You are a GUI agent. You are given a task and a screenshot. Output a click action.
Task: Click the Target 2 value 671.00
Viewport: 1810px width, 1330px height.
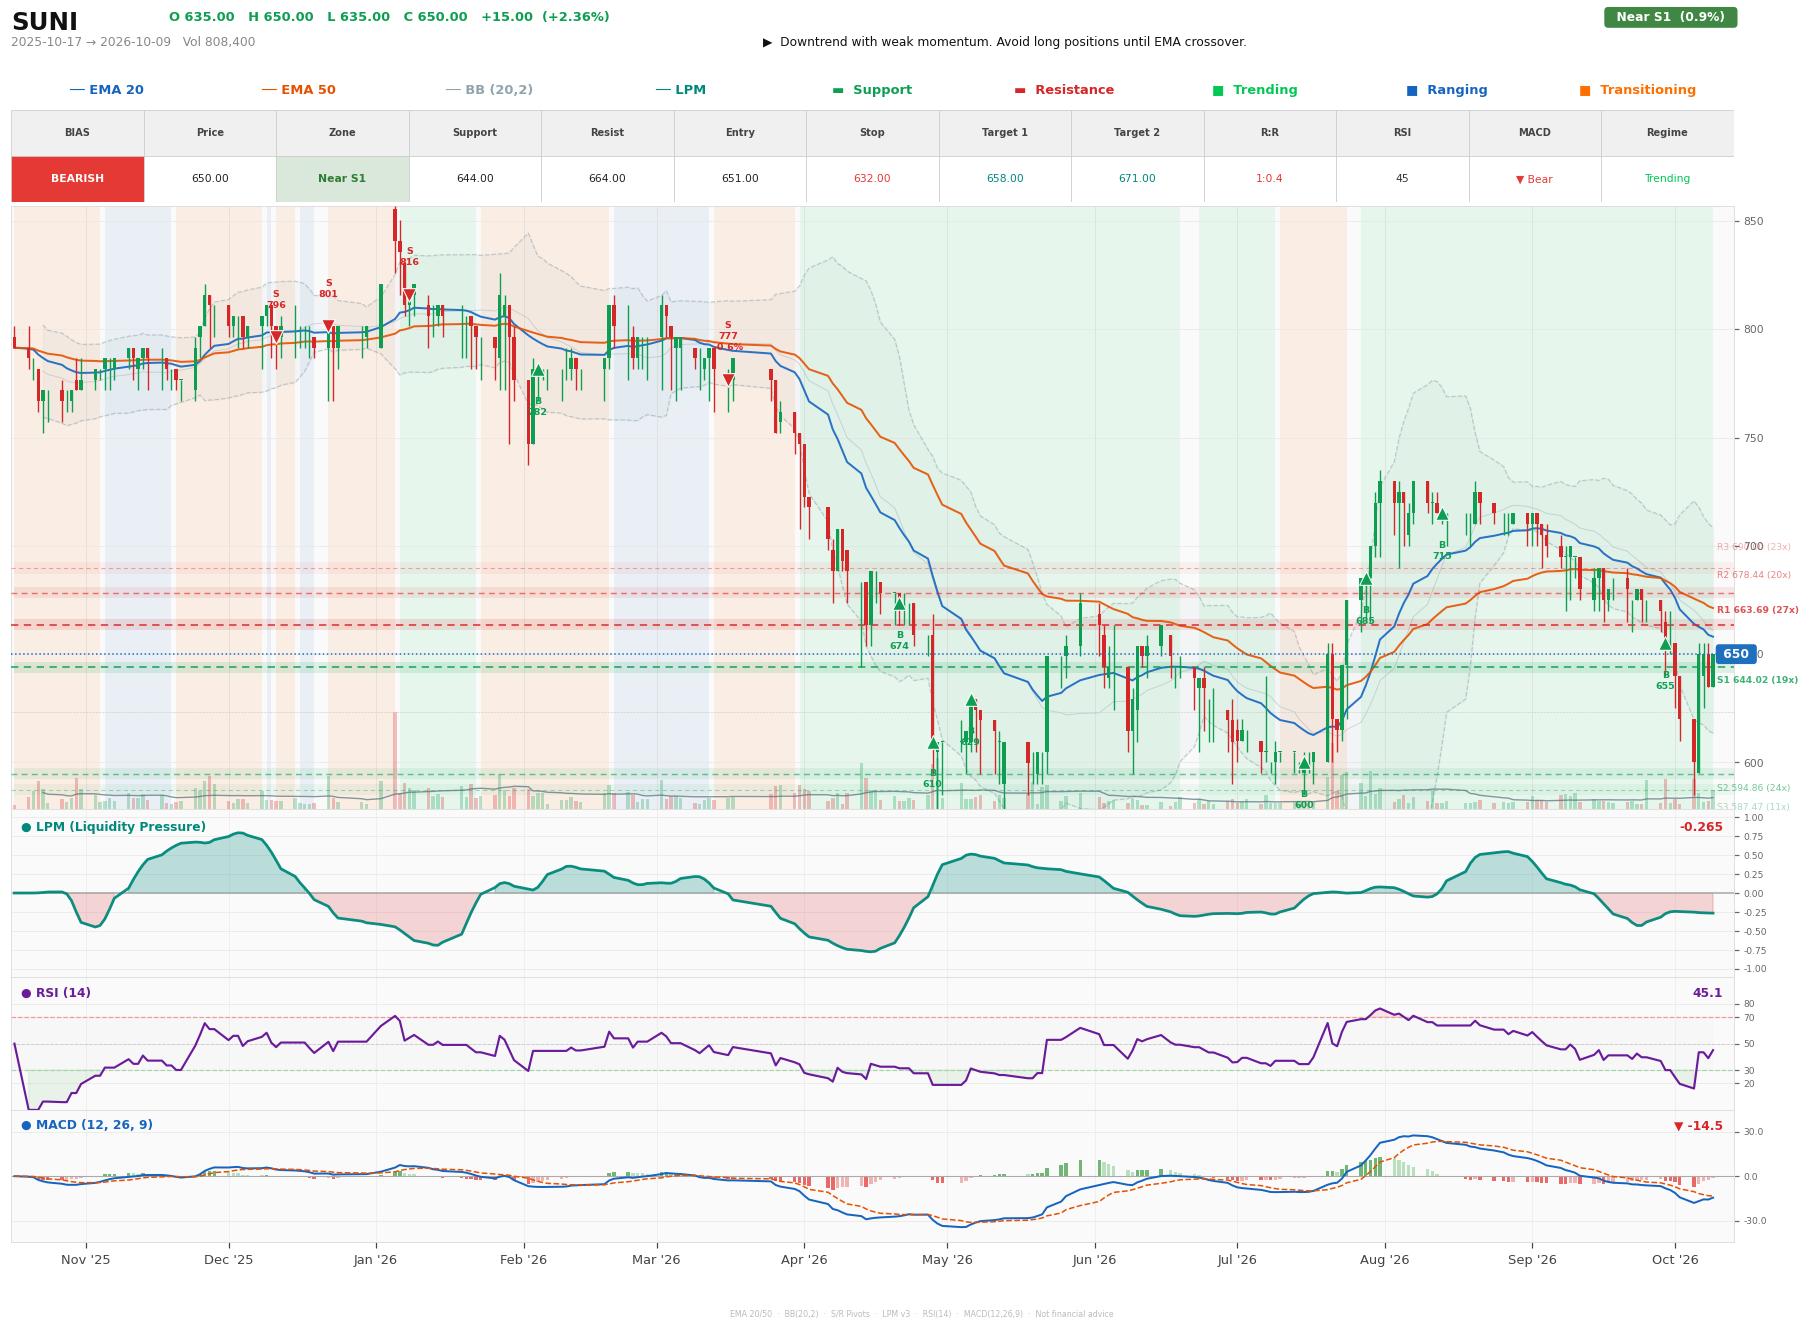pyautogui.click(x=1137, y=179)
